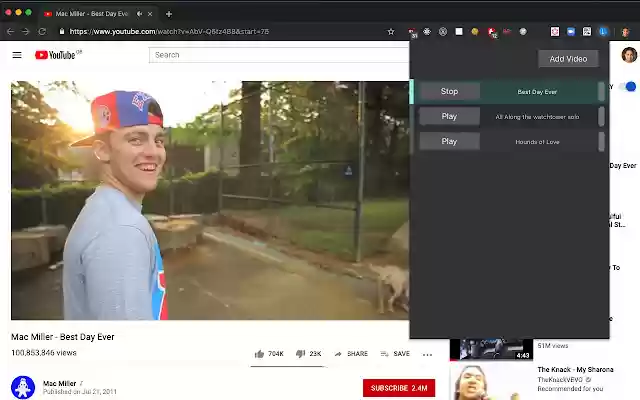Viewport: 640px width, 400px height.
Task: Go forward in browser history
Action: 26,31
